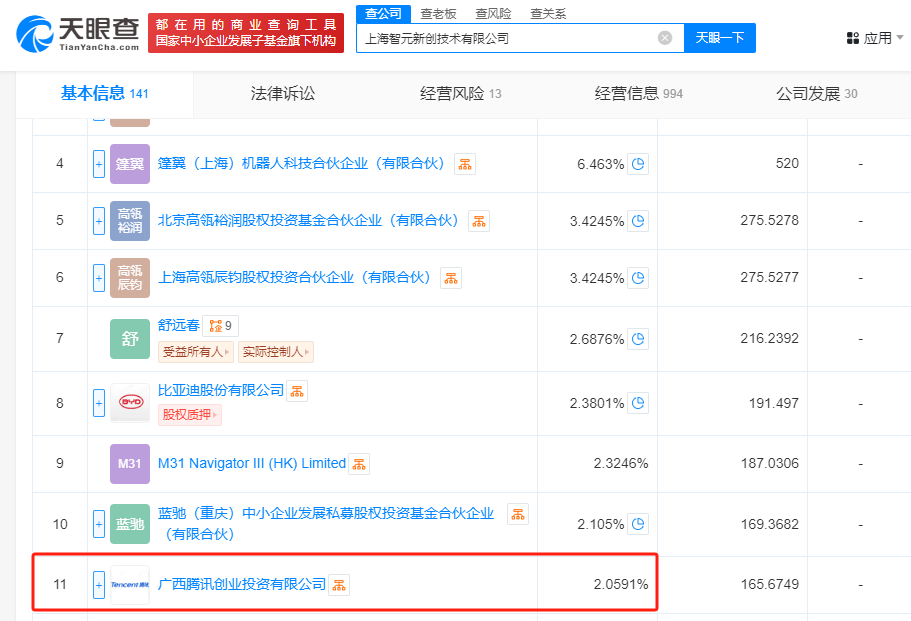The height and width of the screenshot is (621, 911).
Task: Expand row 11 广西腾讯 shareholder details
Action: tap(99, 584)
